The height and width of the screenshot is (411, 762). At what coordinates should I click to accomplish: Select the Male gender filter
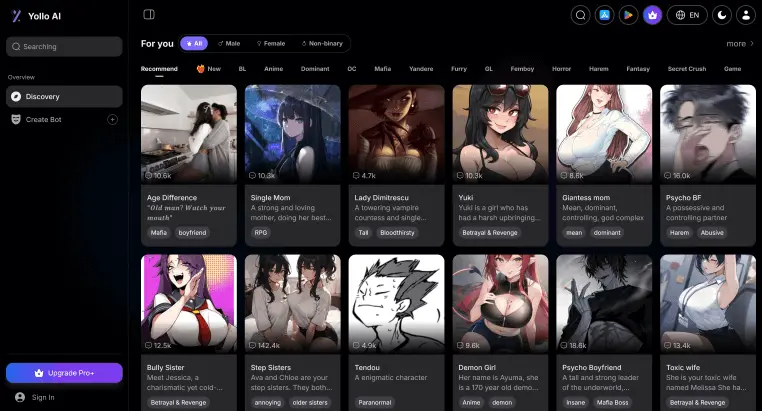pyautogui.click(x=228, y=44)
